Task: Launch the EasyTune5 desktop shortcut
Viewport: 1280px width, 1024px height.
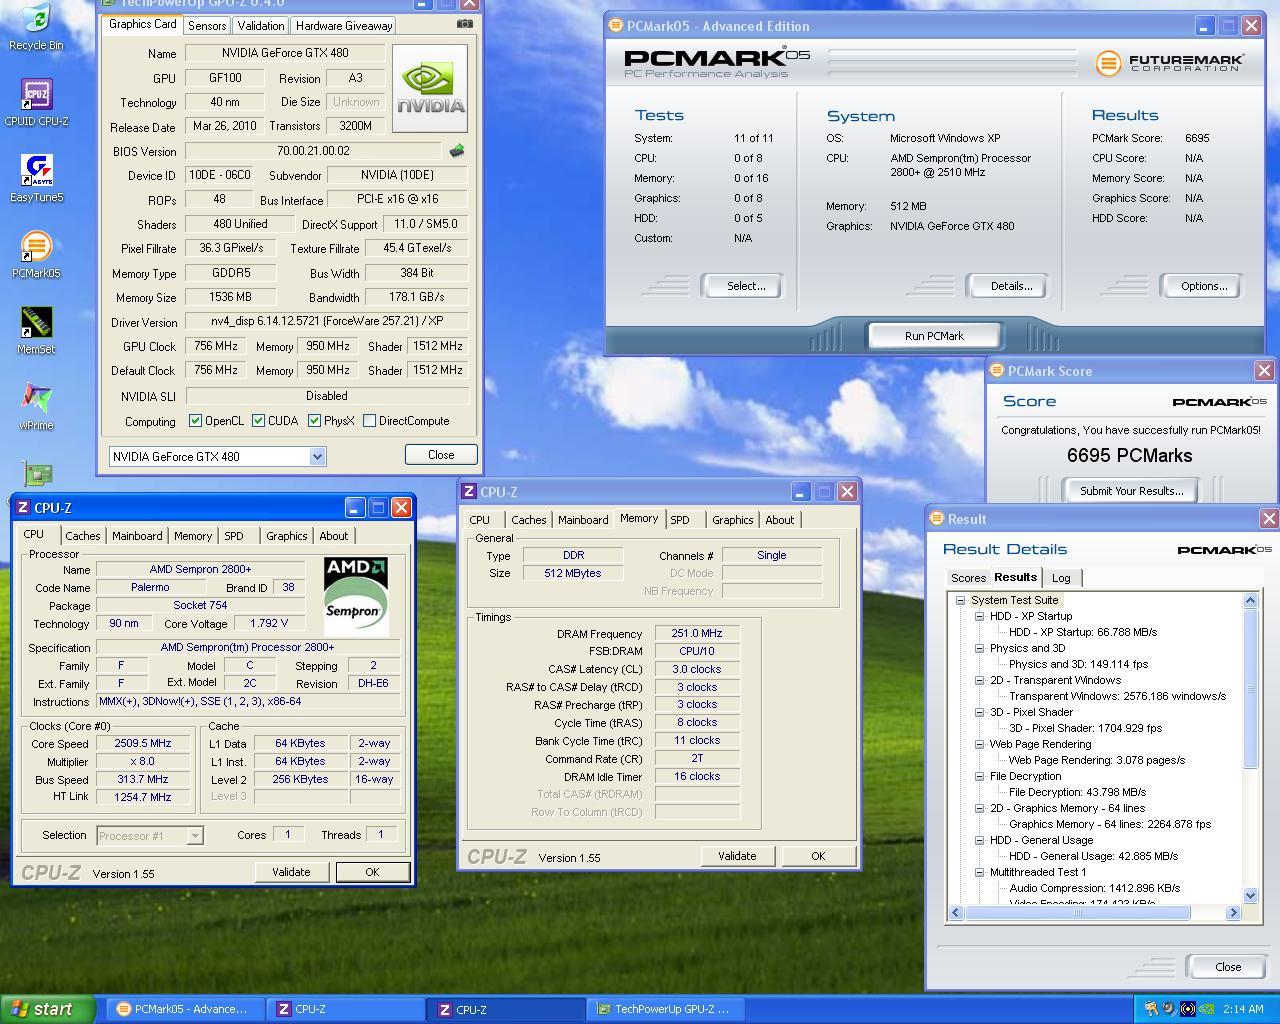Action: coord(36,178)
